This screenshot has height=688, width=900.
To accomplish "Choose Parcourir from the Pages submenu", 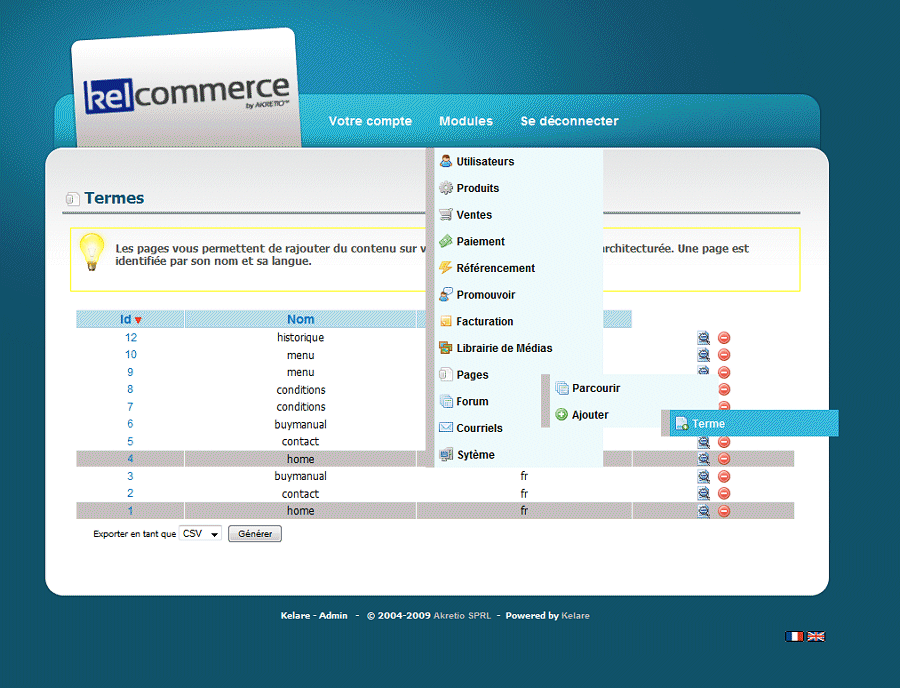I will 596,388.
